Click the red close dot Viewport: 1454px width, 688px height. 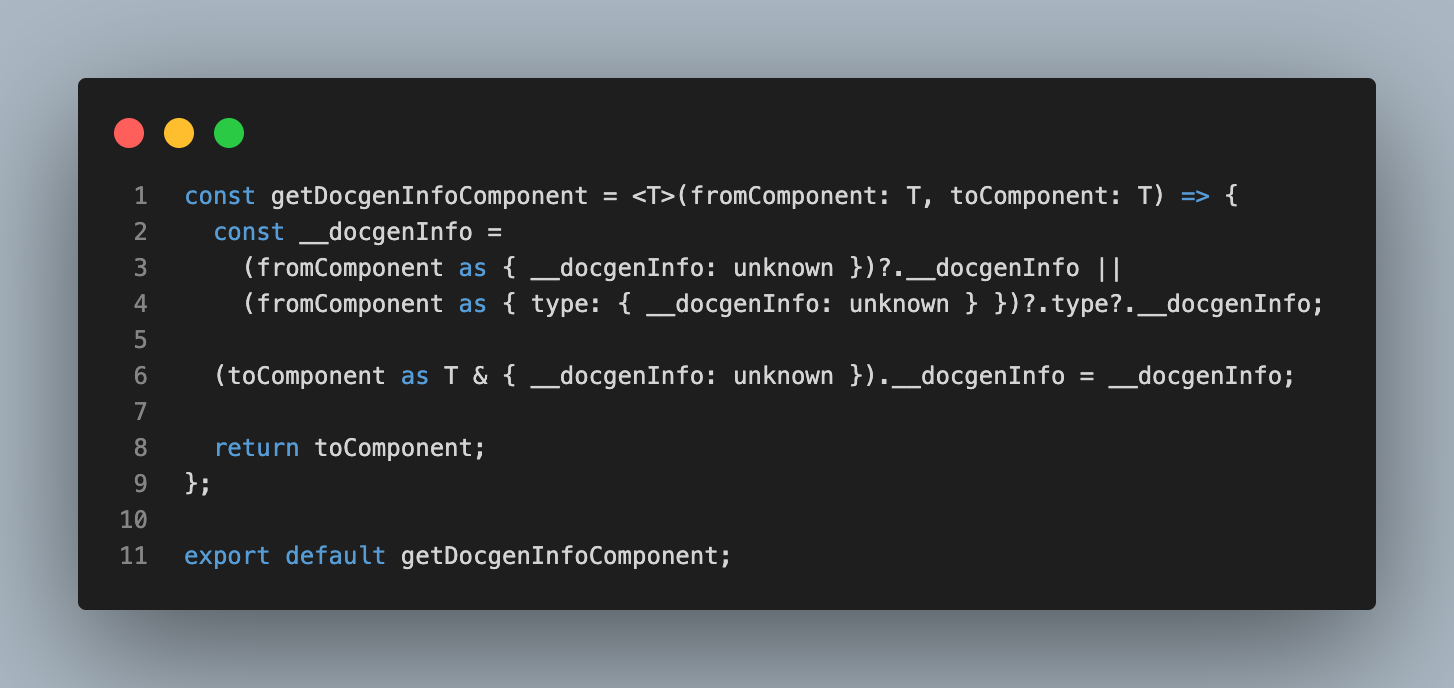click(x=129, y=133)
